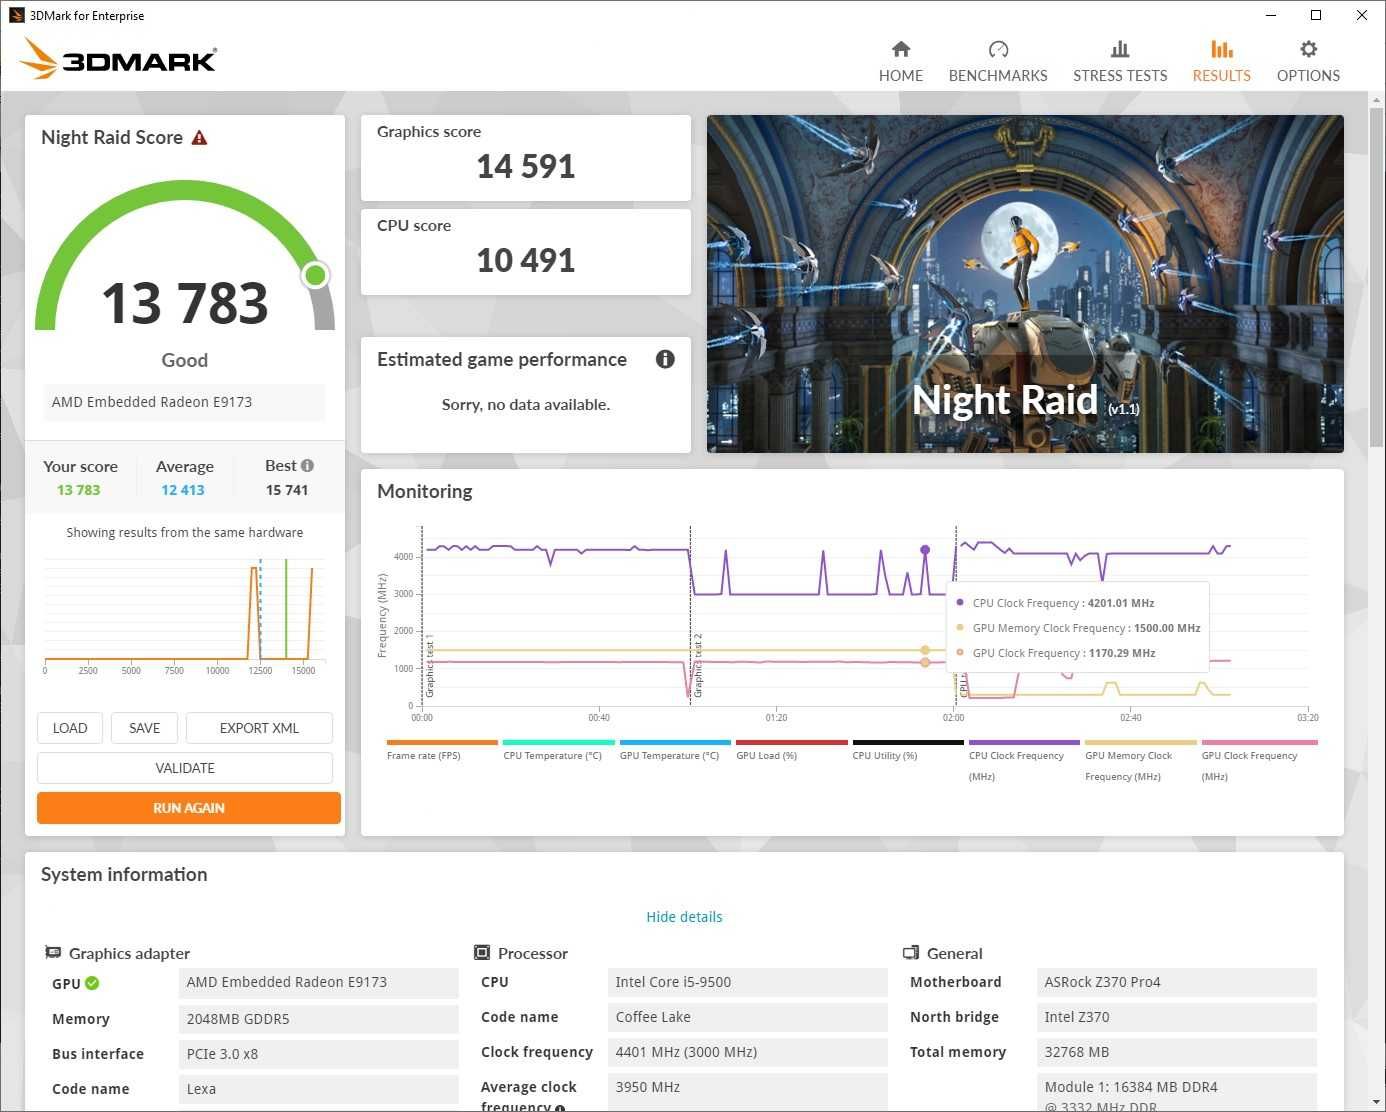This screenshot has width=1386, height=1112.
Task: Click the EXPORT XML button
Action: [259, 728]
